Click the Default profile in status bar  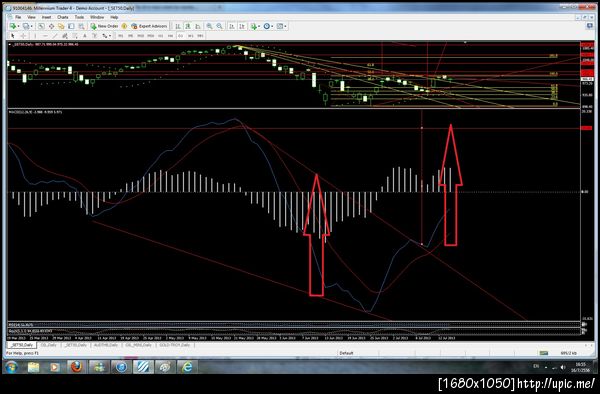346,353
